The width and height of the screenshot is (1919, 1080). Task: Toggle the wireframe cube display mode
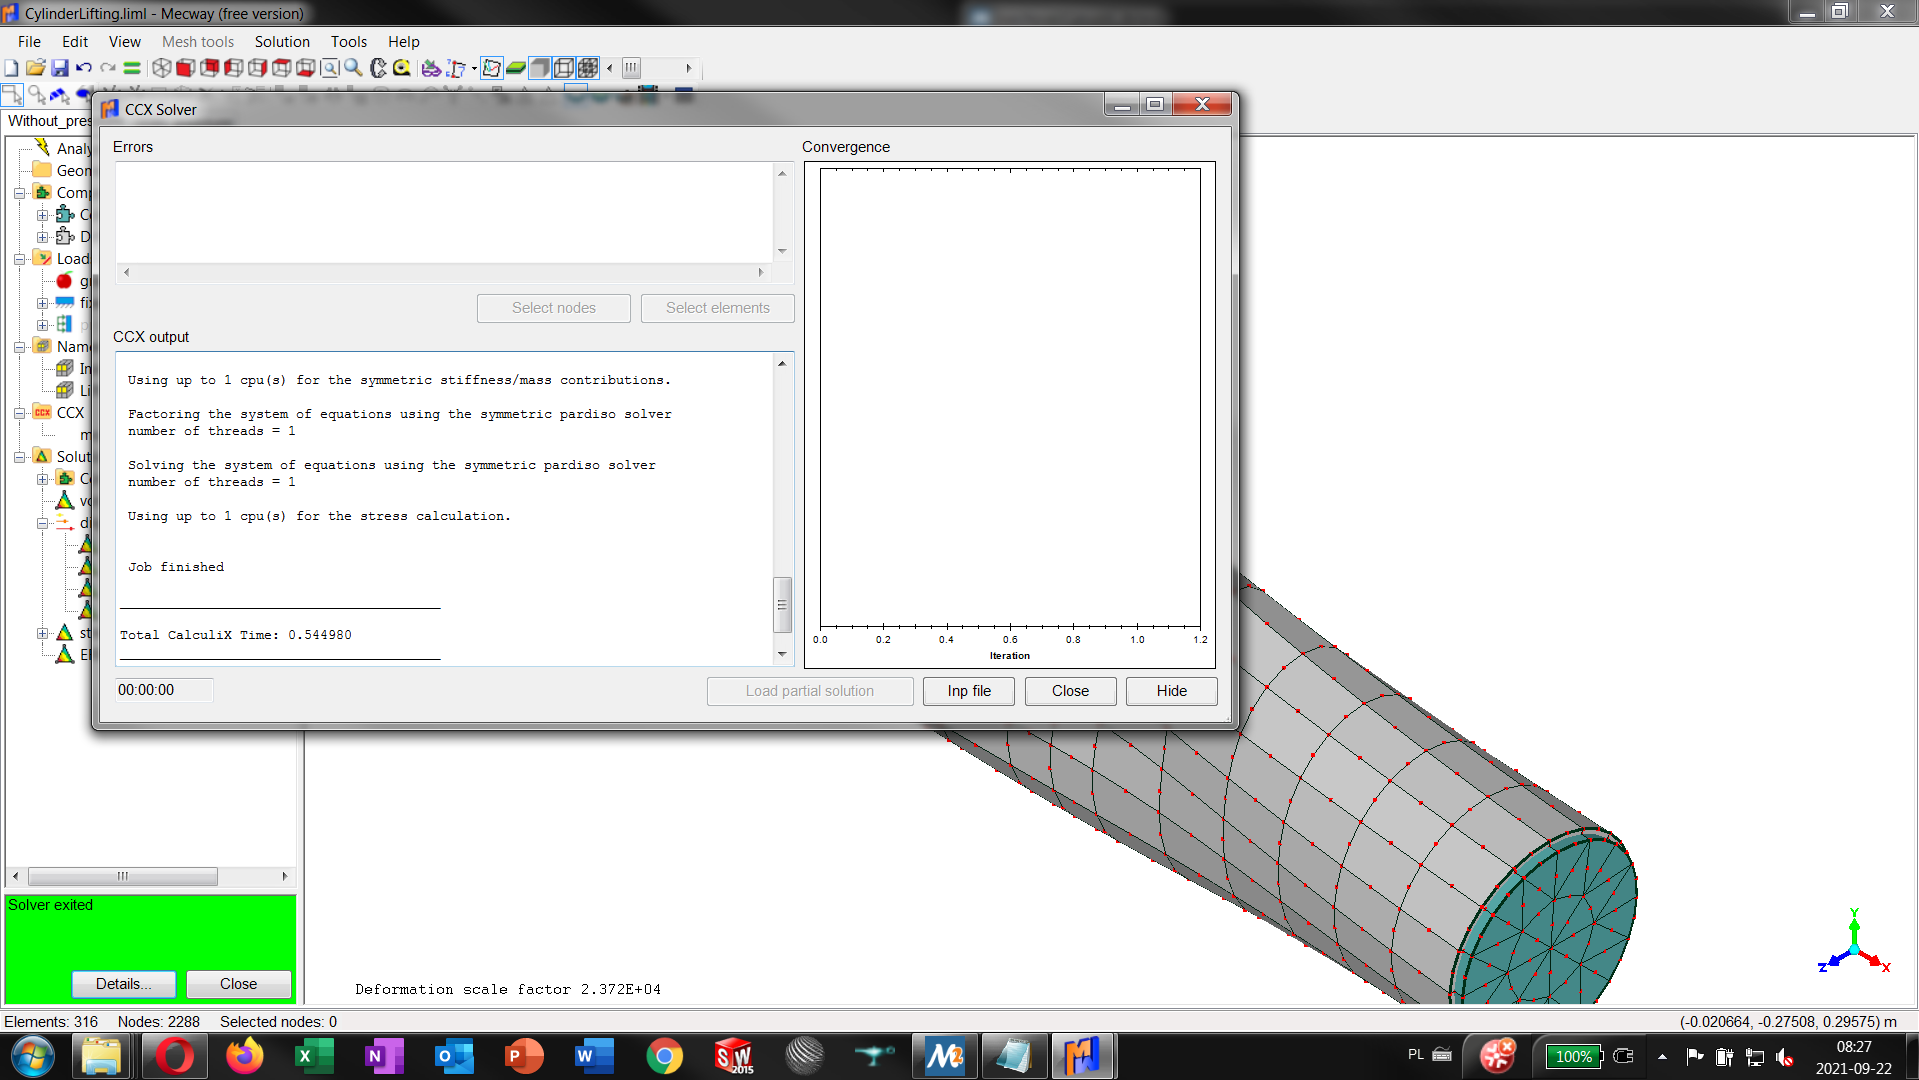pyautogui.click(x=564, y=68)
